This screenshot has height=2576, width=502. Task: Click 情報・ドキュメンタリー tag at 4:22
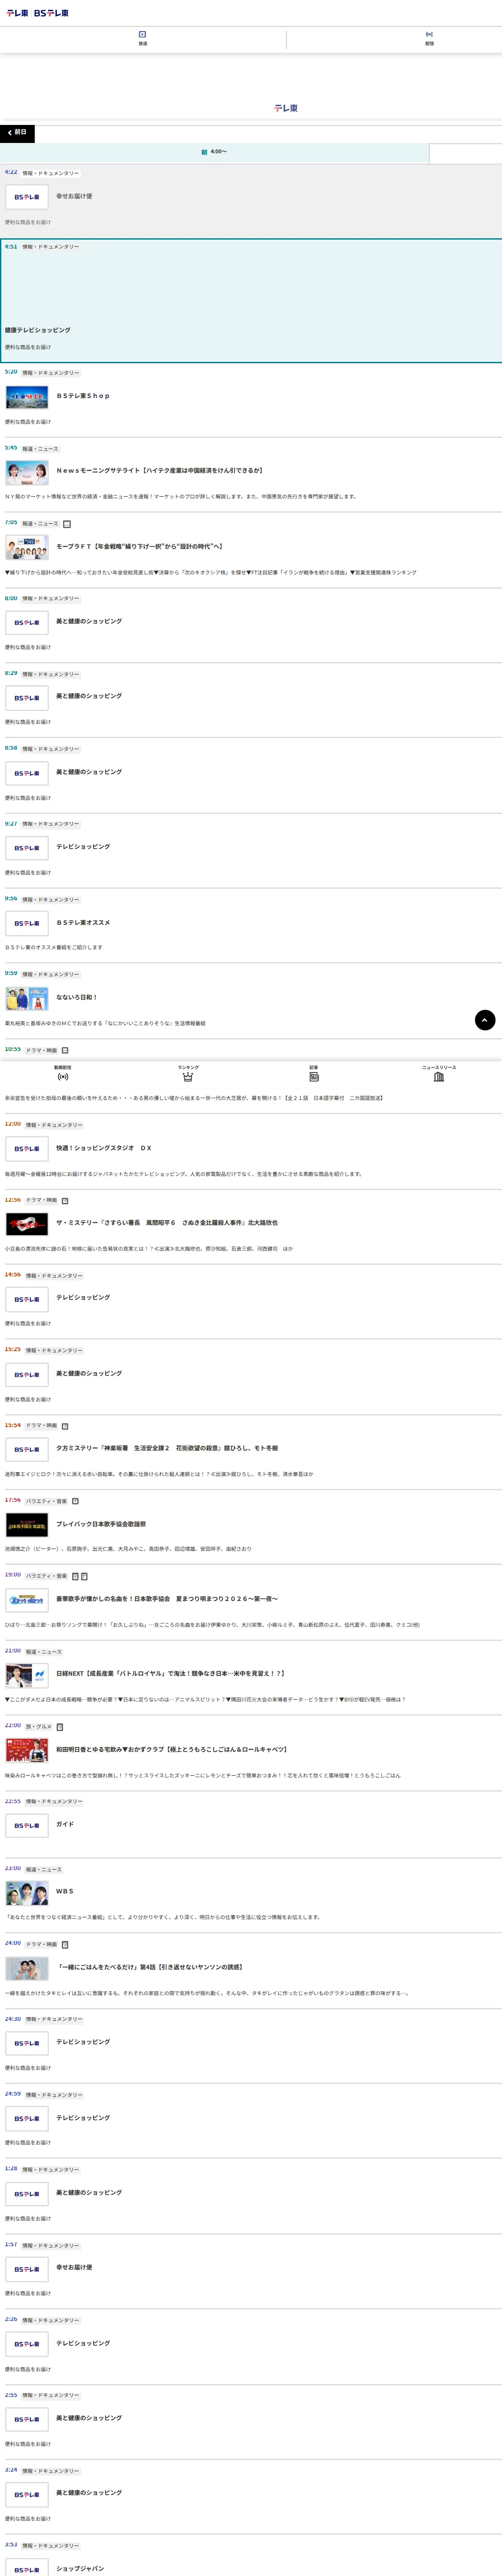pos(51,173)
